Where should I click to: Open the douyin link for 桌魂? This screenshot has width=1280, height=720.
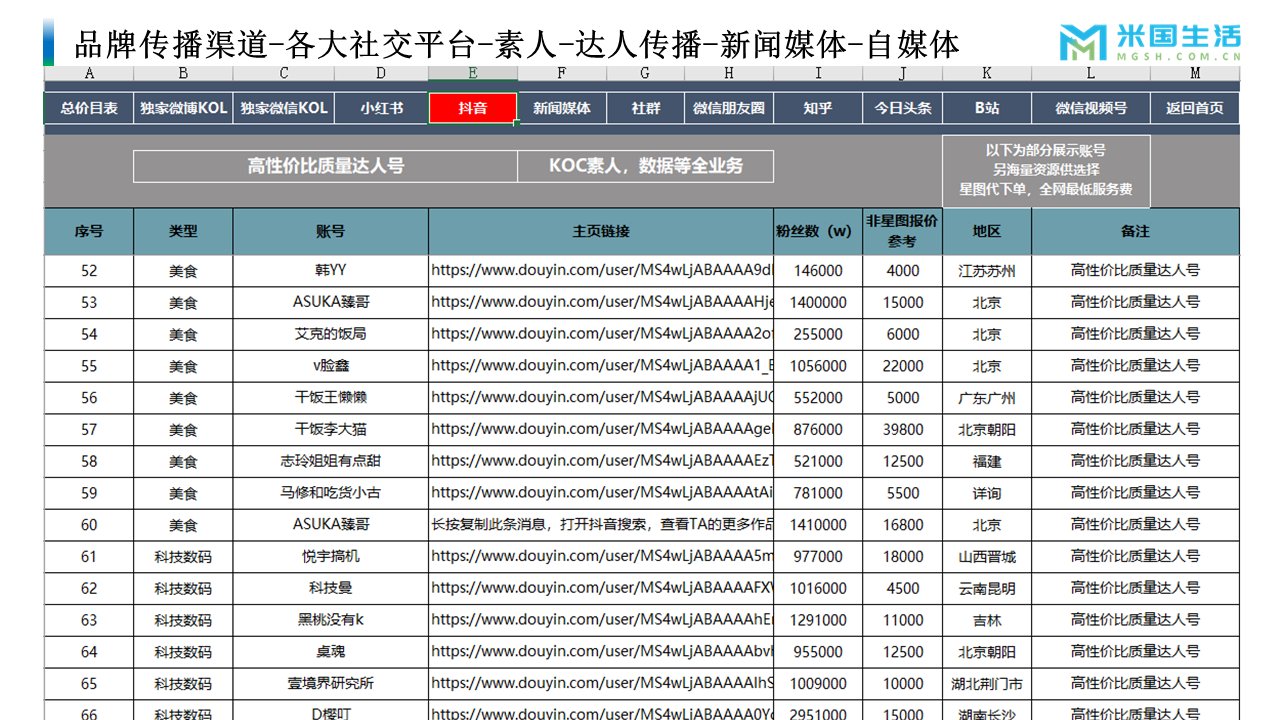pos(601,652)
